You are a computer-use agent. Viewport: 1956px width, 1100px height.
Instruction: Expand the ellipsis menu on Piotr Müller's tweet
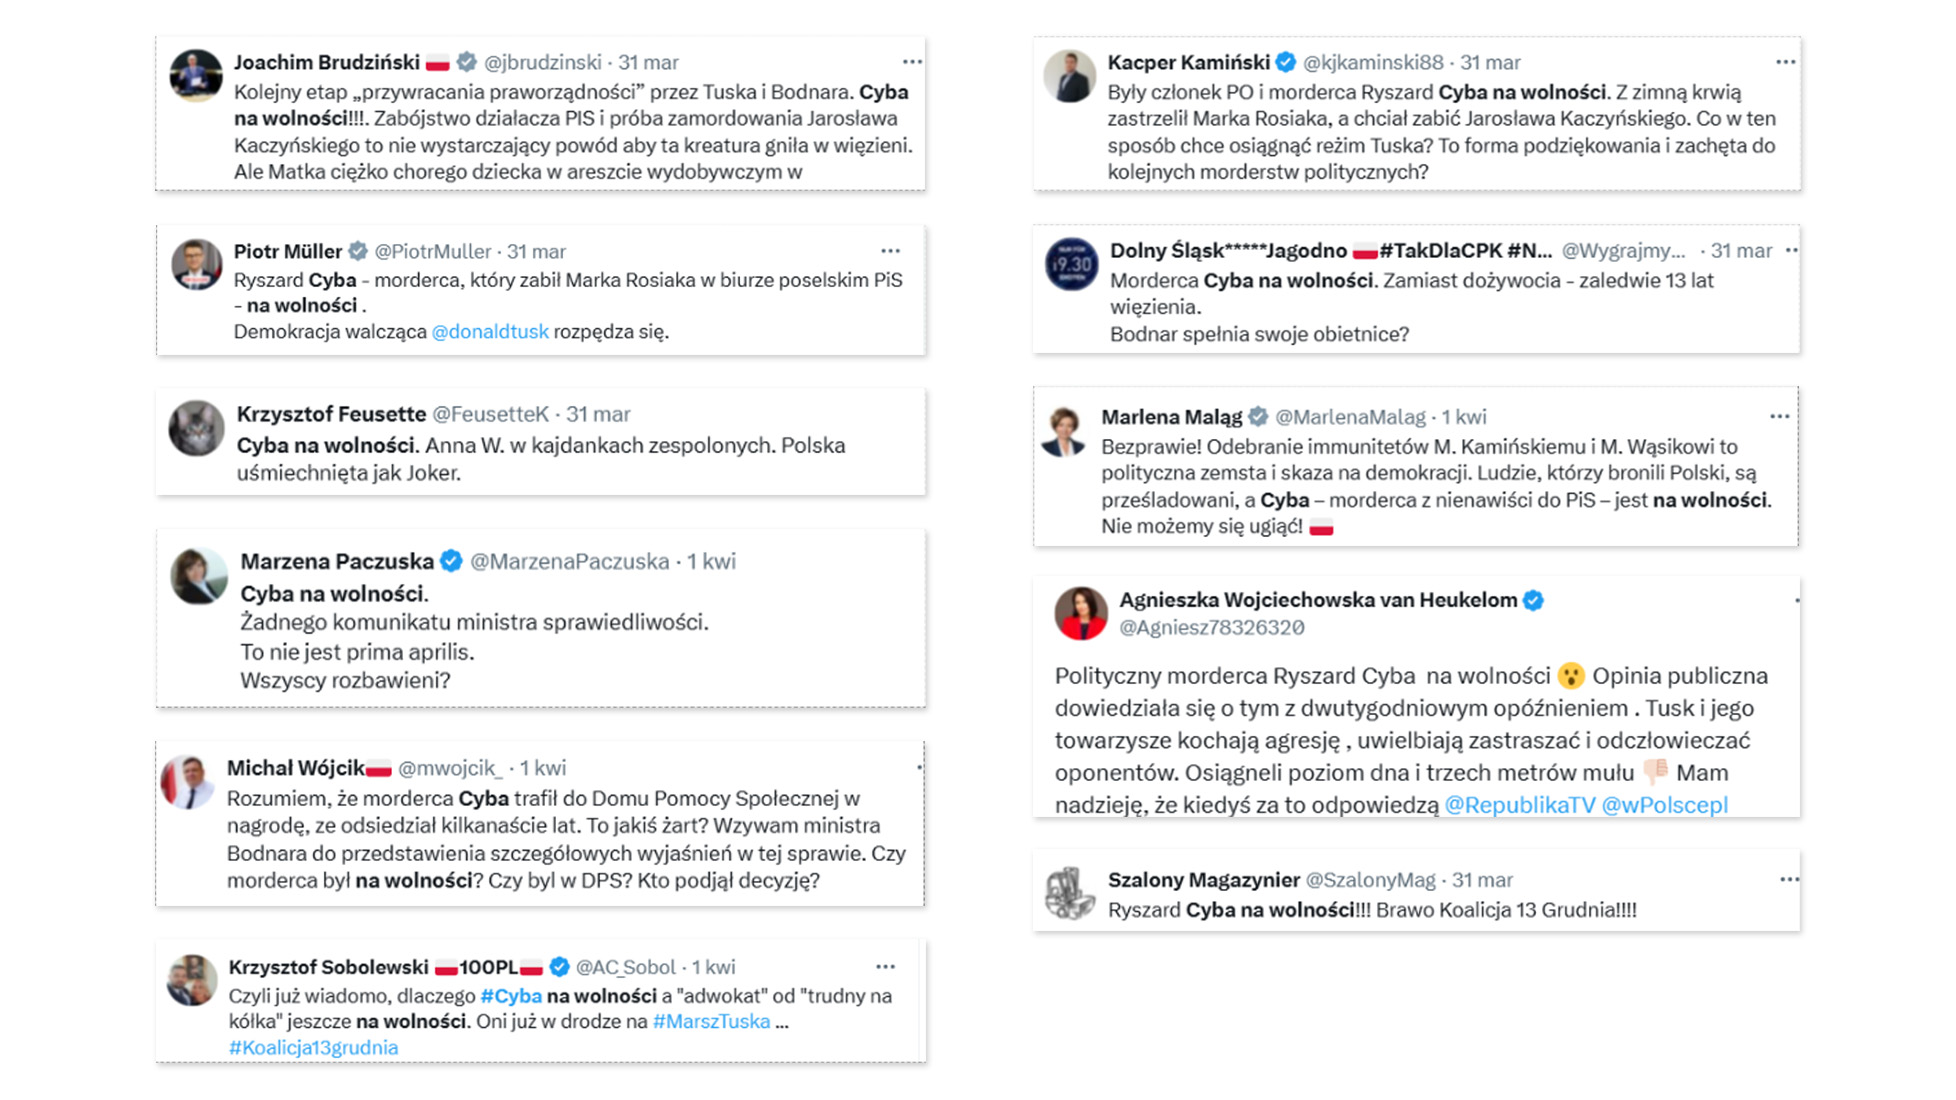(888, 251)
